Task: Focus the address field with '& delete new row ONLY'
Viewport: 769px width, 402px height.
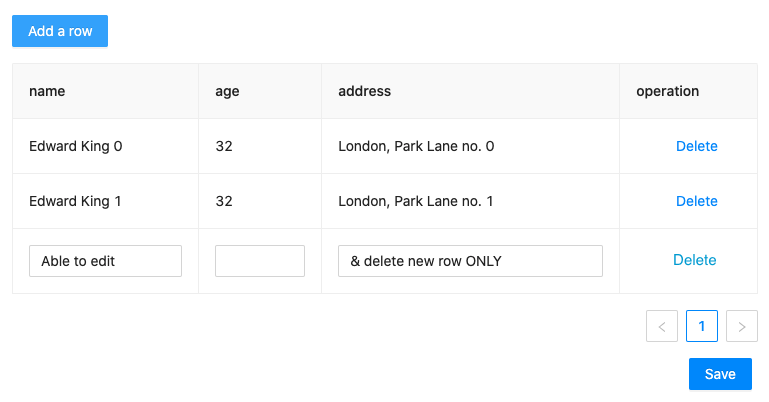Action: (x=470, y=261)
